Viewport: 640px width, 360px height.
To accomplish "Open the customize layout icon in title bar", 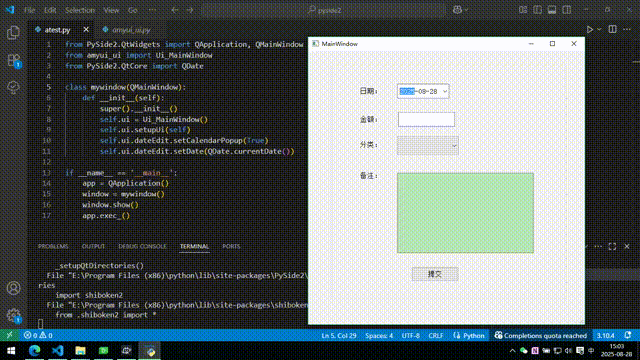I will [523, 10].
